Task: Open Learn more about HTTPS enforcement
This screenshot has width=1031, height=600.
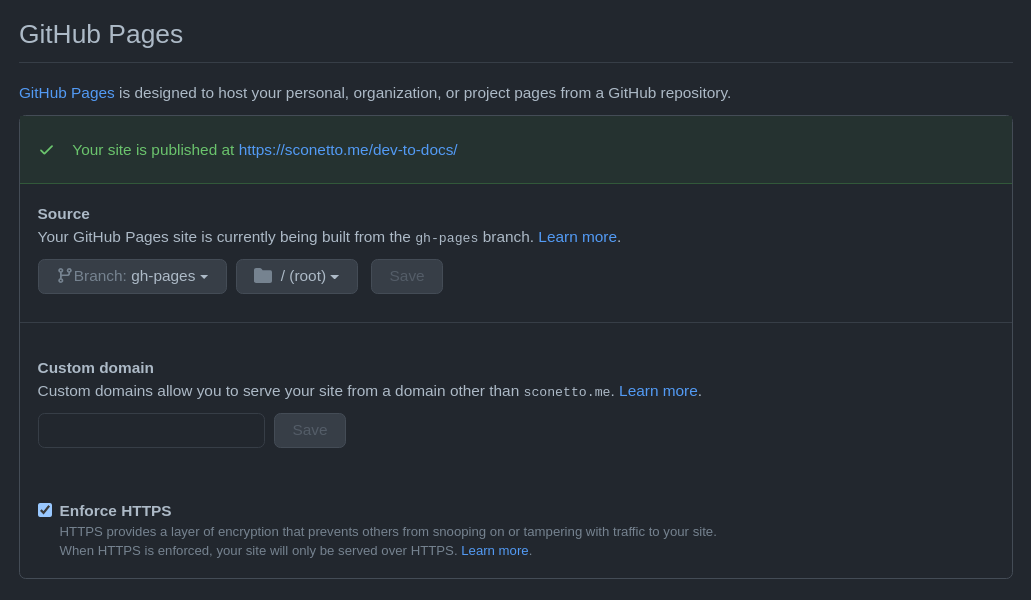Action: (494, 550)
